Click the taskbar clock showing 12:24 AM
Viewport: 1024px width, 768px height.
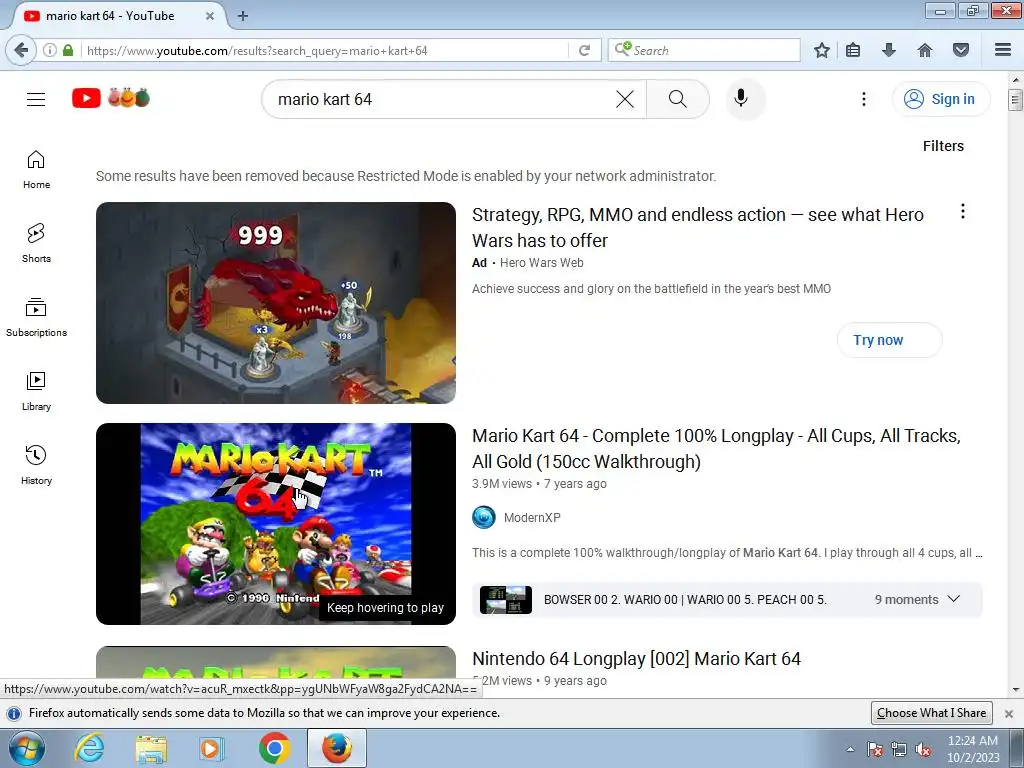972,749
